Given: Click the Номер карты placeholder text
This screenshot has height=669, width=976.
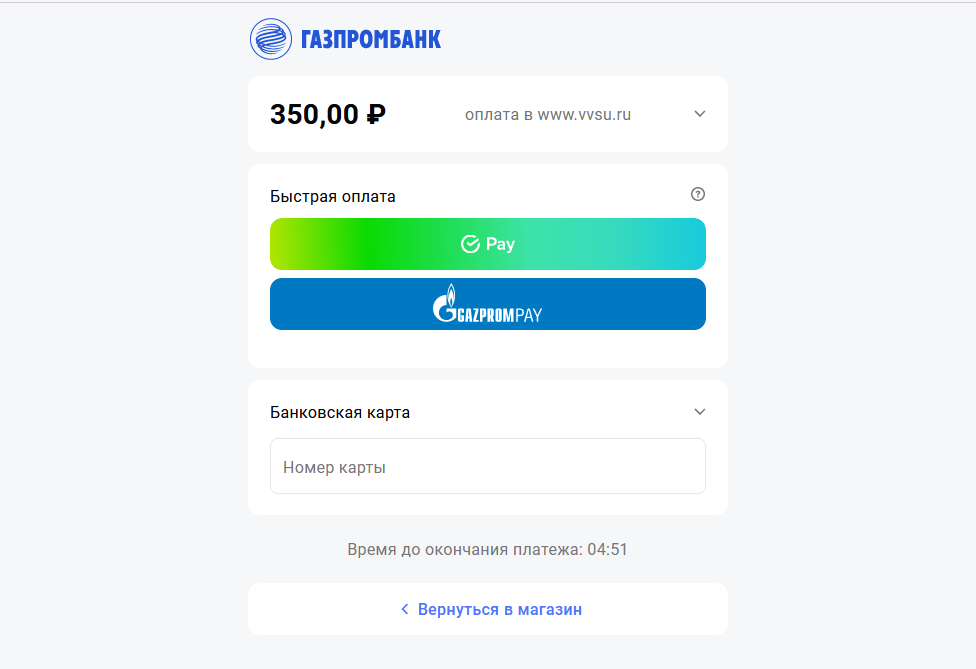Looking at the screenshot, I should [x=335, y=467].
